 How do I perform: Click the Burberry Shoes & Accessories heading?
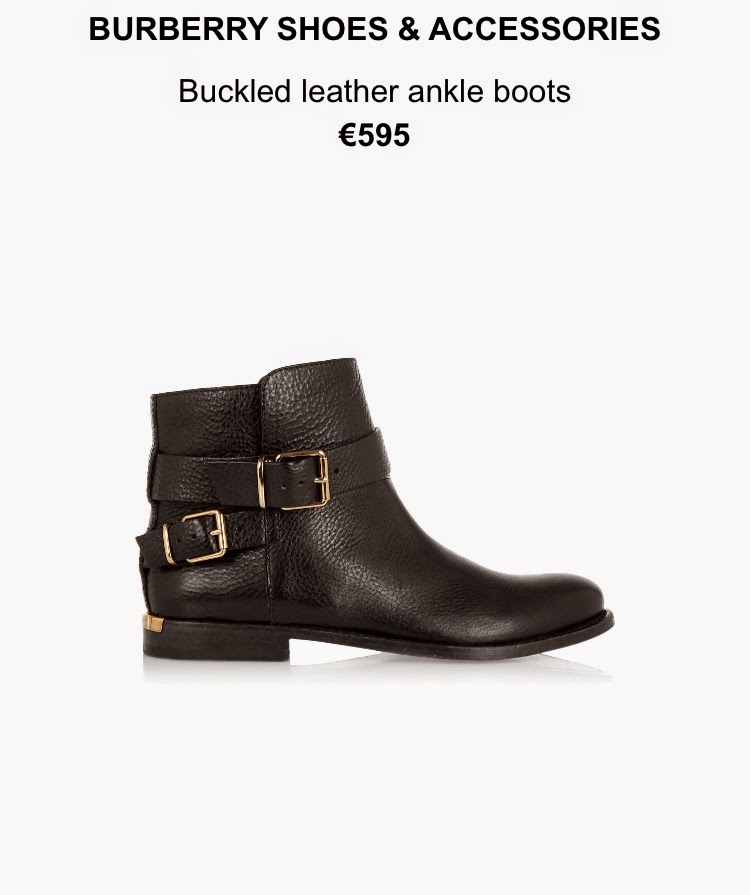[x=374, y=29]
